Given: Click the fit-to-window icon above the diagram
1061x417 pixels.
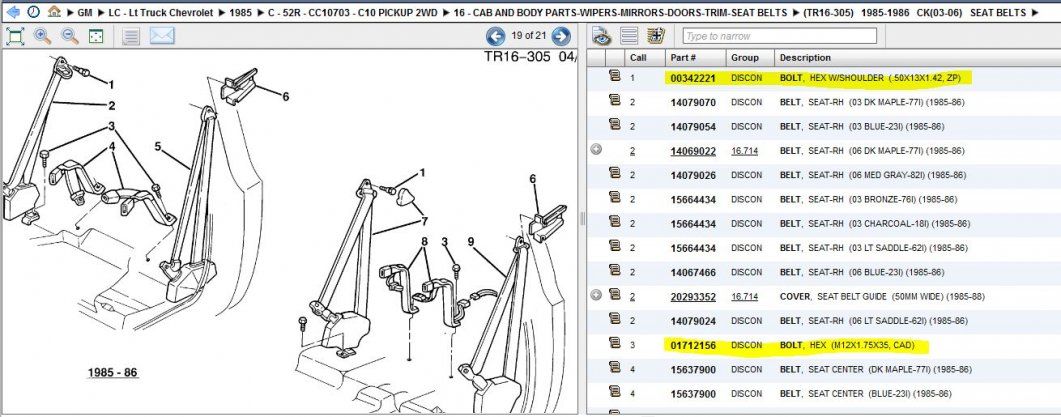Looking at the screenshot, I should [15, 36].
